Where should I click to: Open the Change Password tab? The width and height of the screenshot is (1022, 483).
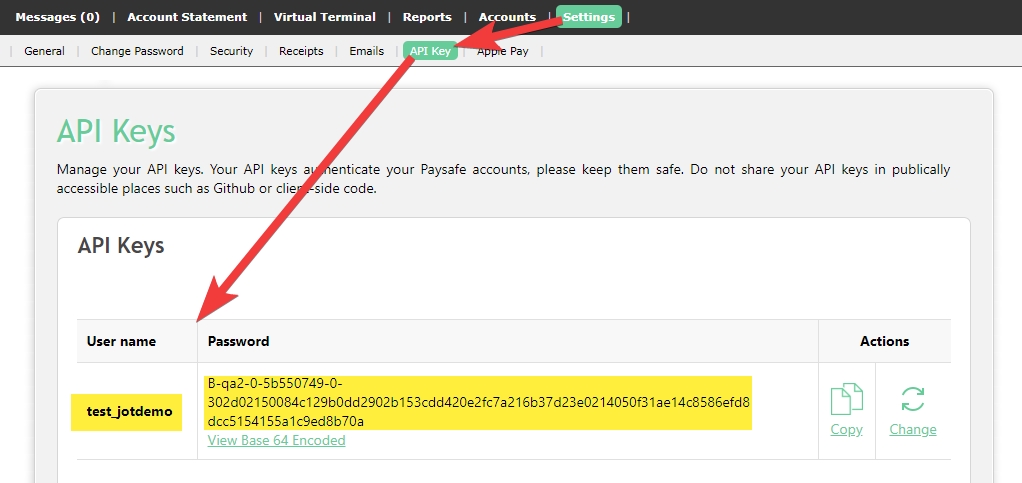click(x=137, y=51)
